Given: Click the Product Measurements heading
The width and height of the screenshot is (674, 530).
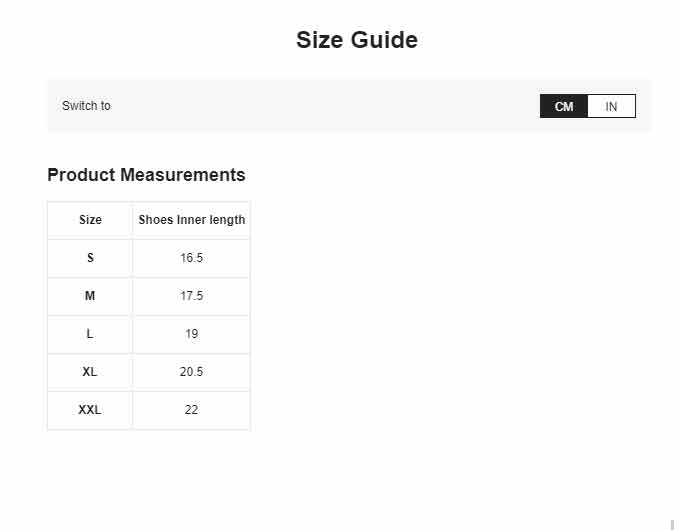Looking at the screenshot, I should coord(146,175).
